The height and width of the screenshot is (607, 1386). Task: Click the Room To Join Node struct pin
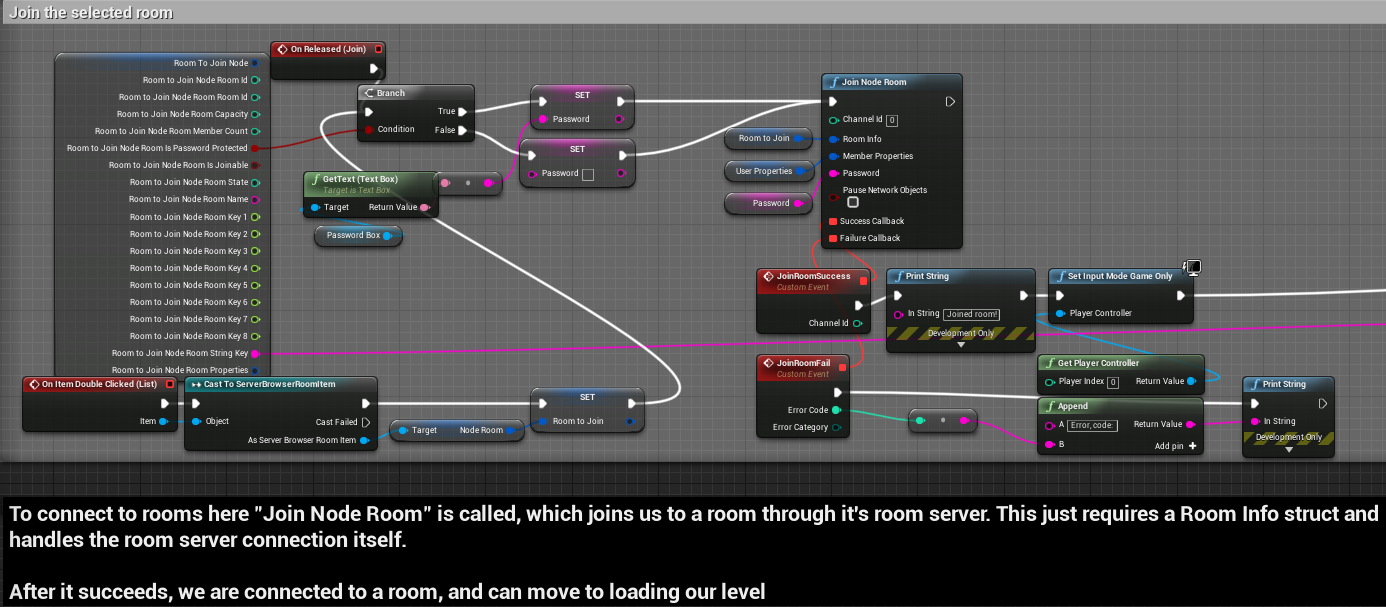[x=255, y=63]
